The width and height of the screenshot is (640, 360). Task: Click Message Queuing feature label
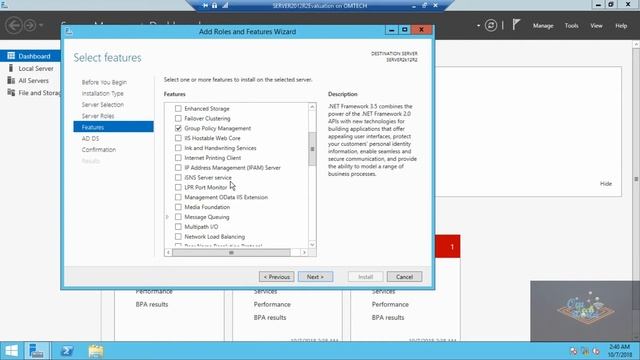coord(207,217)
